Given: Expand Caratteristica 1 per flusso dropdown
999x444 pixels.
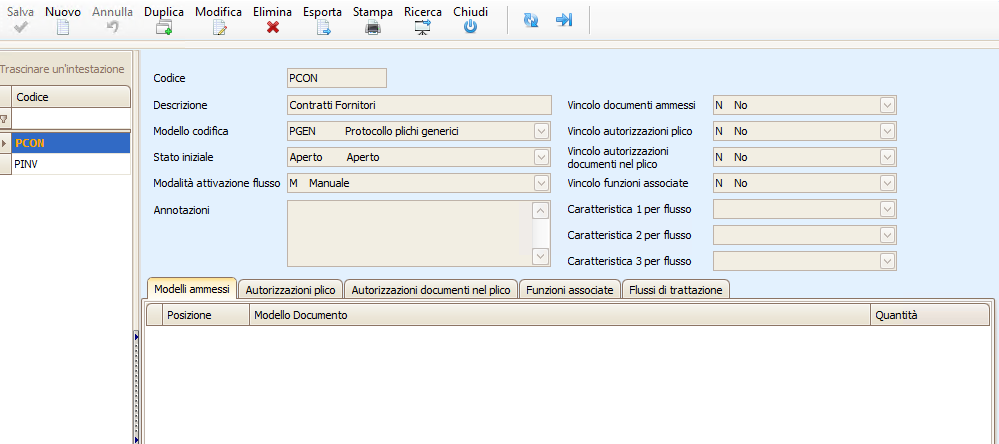Looking at the screenshot, I should click(886, 209).
